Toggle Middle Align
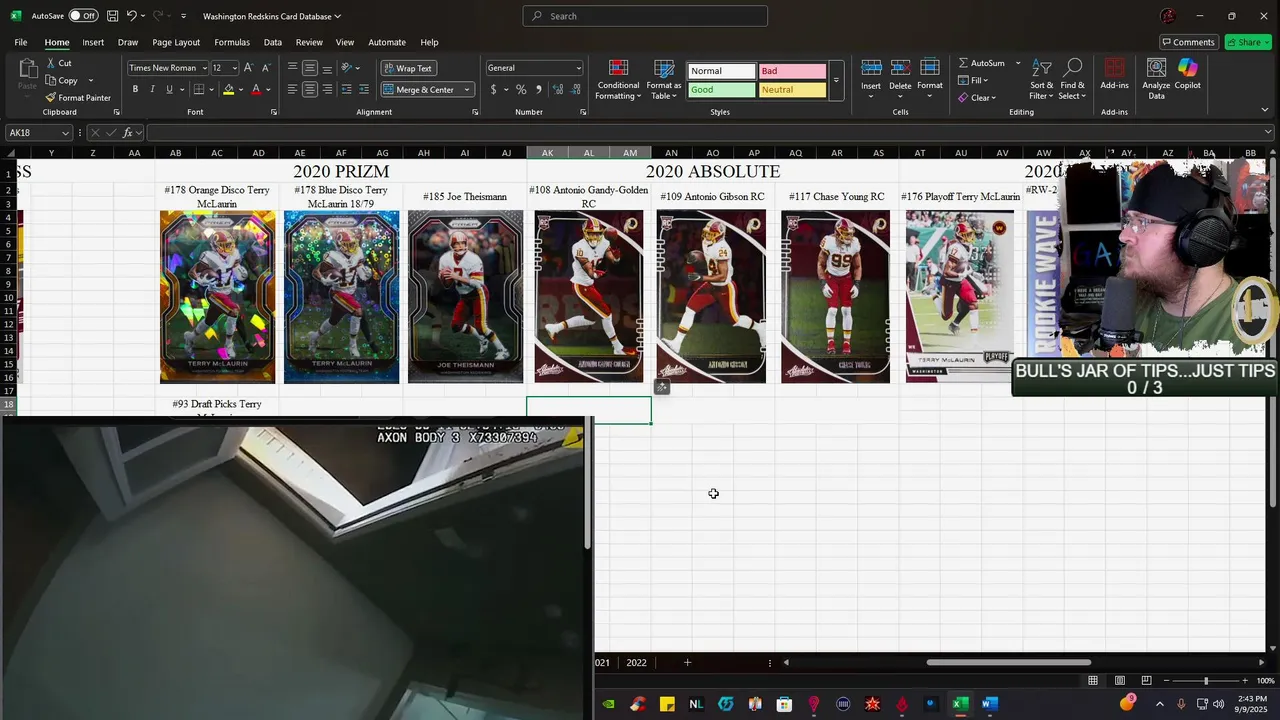This screenshot has height=720, width=1280. point(310,68)
